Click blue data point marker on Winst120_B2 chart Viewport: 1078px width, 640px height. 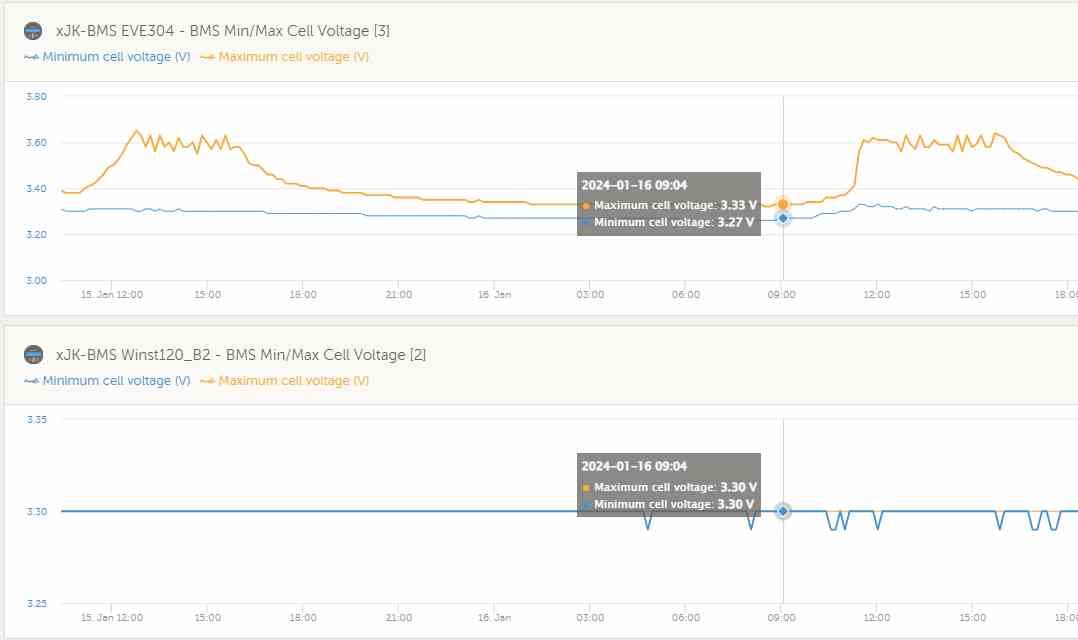(783, 511)
